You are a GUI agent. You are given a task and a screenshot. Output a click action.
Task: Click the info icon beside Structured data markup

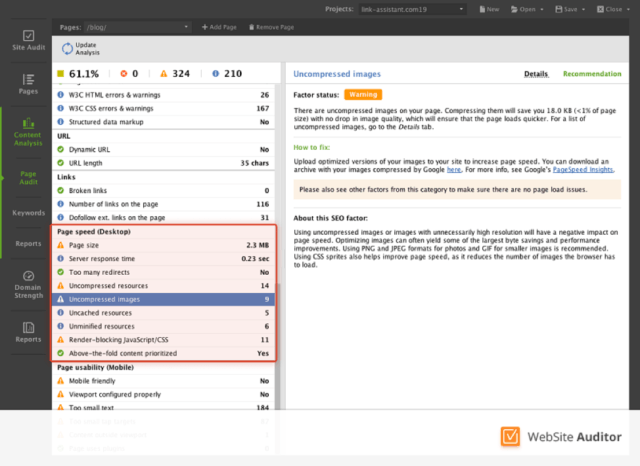60,122
